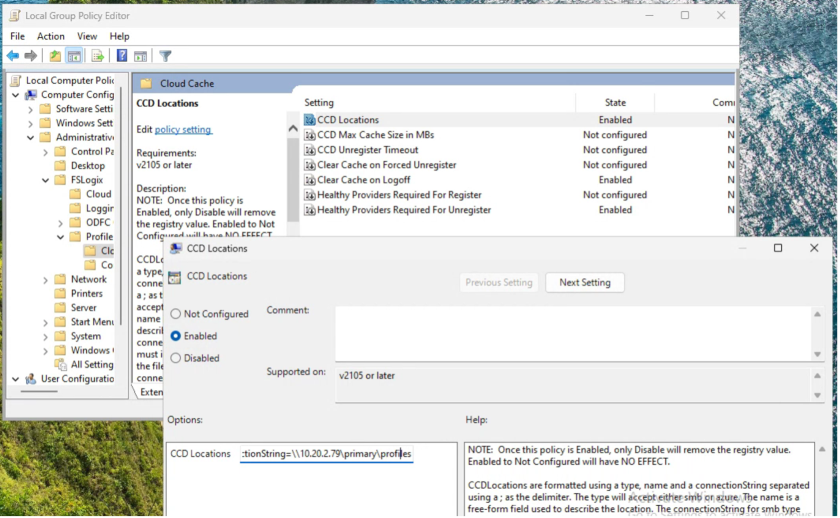
Task: Expand the Control Panel tree node
Action: [46, 152]
